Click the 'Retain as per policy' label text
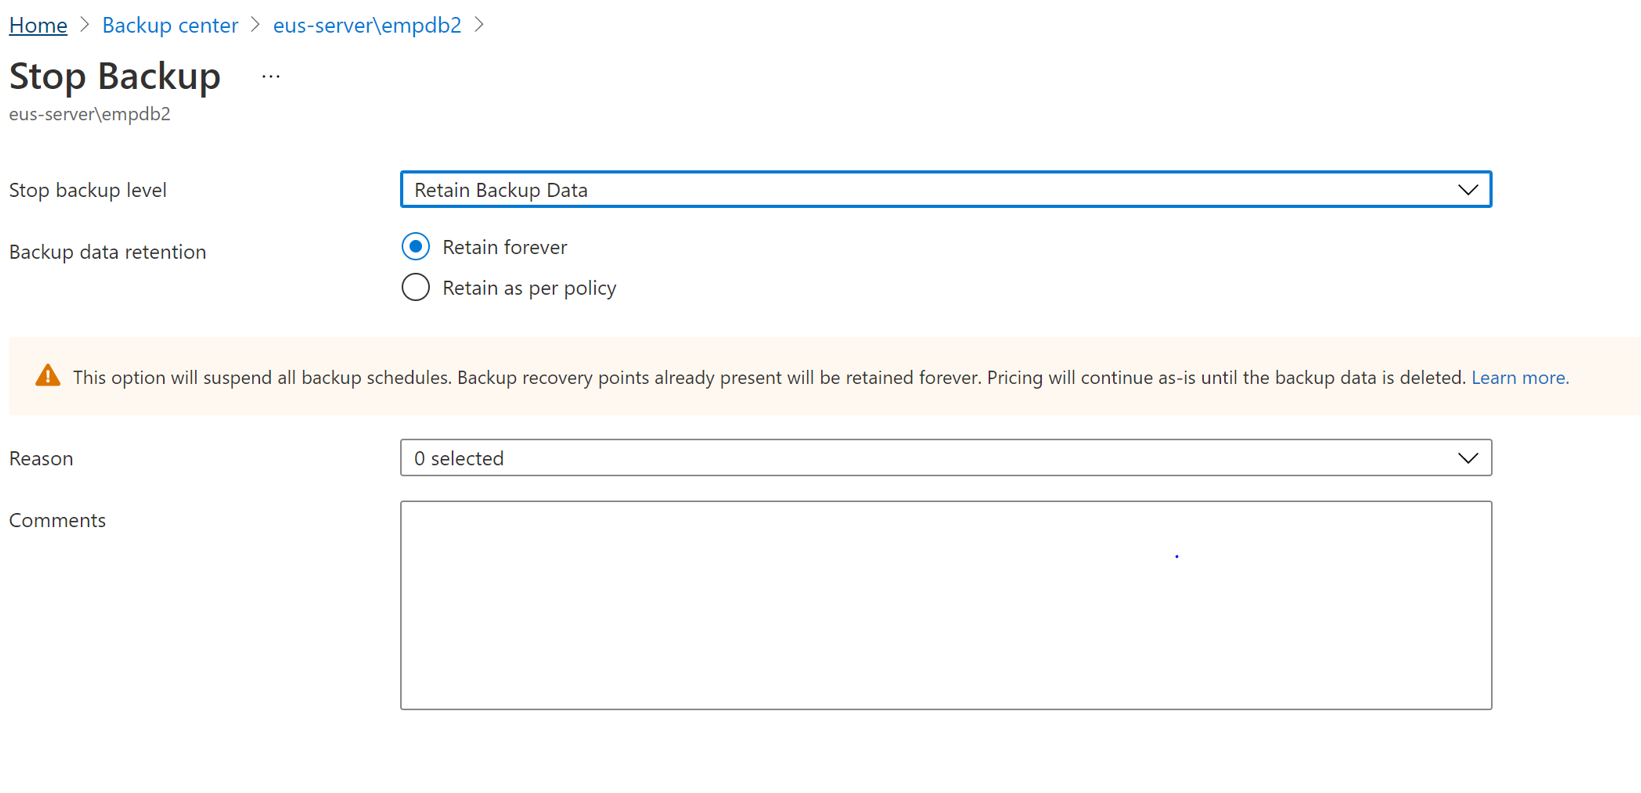 pyautogui.click(x=529, y=288)
